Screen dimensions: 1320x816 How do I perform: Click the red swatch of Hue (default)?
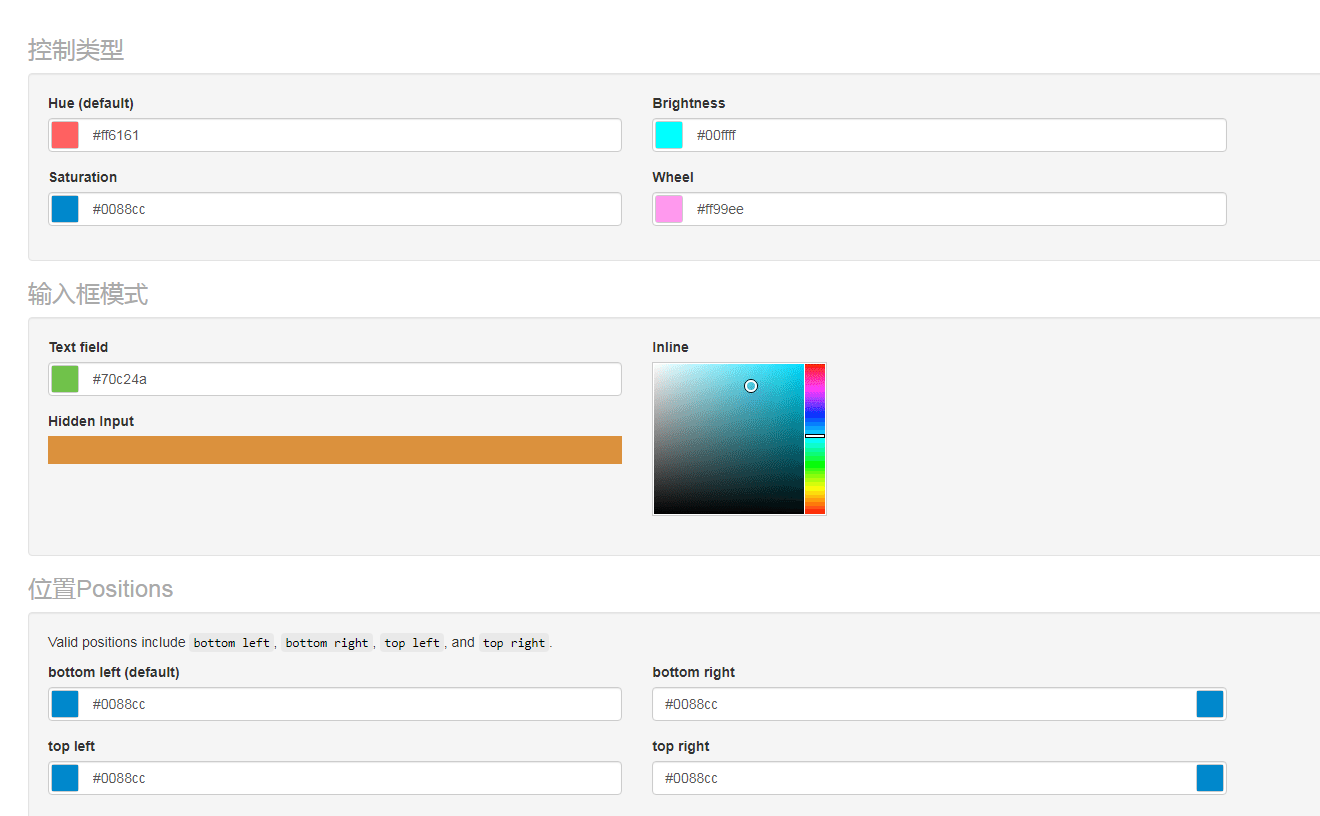(x=65, y=135)
